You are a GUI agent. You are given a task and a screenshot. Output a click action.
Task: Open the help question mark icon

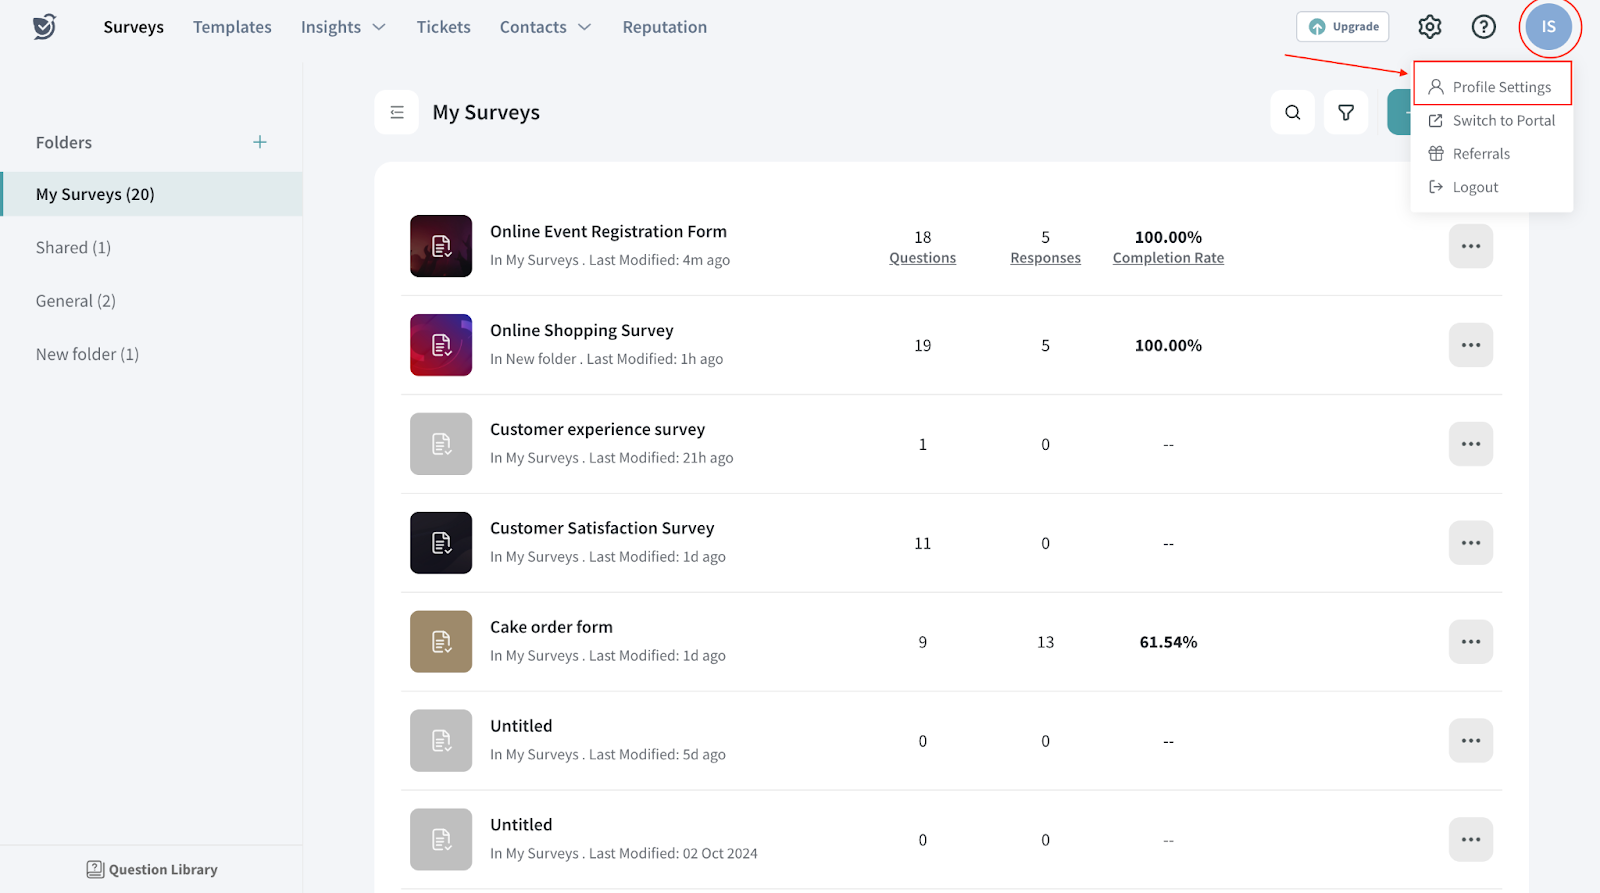1483,27
